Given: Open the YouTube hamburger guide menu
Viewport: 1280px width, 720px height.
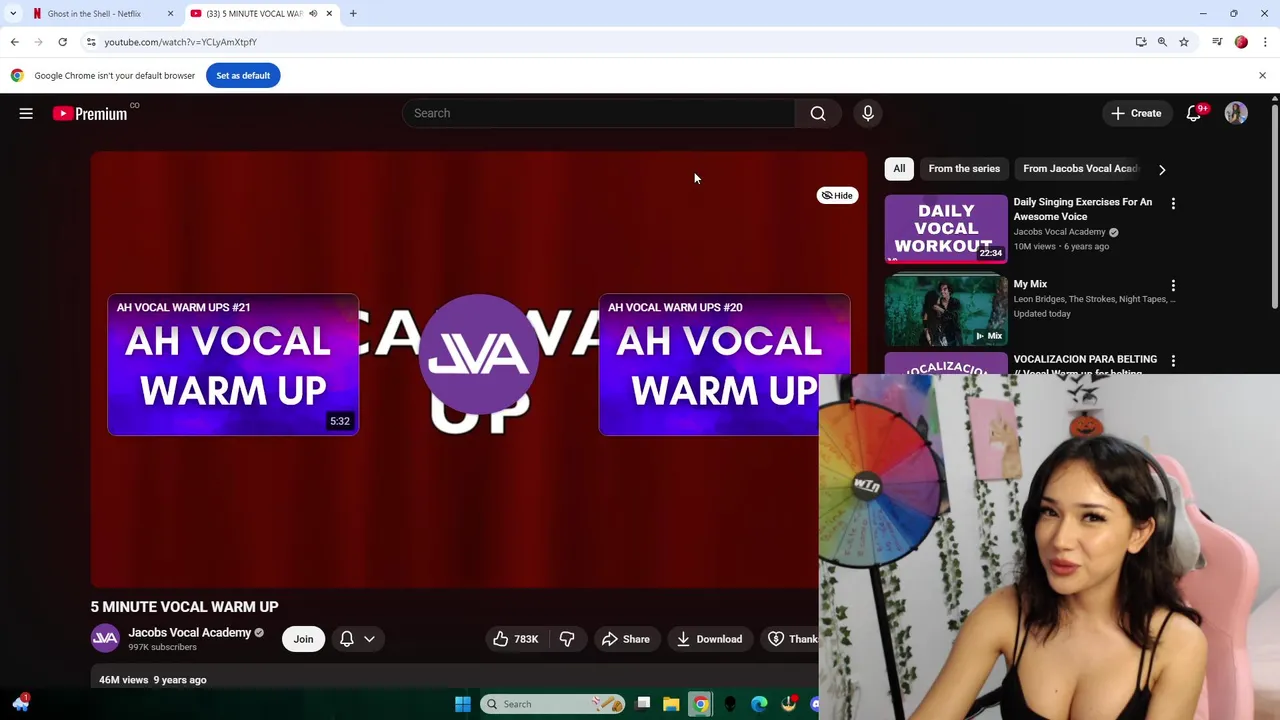Looking at the screenshot, I should (x=26, y=114).
